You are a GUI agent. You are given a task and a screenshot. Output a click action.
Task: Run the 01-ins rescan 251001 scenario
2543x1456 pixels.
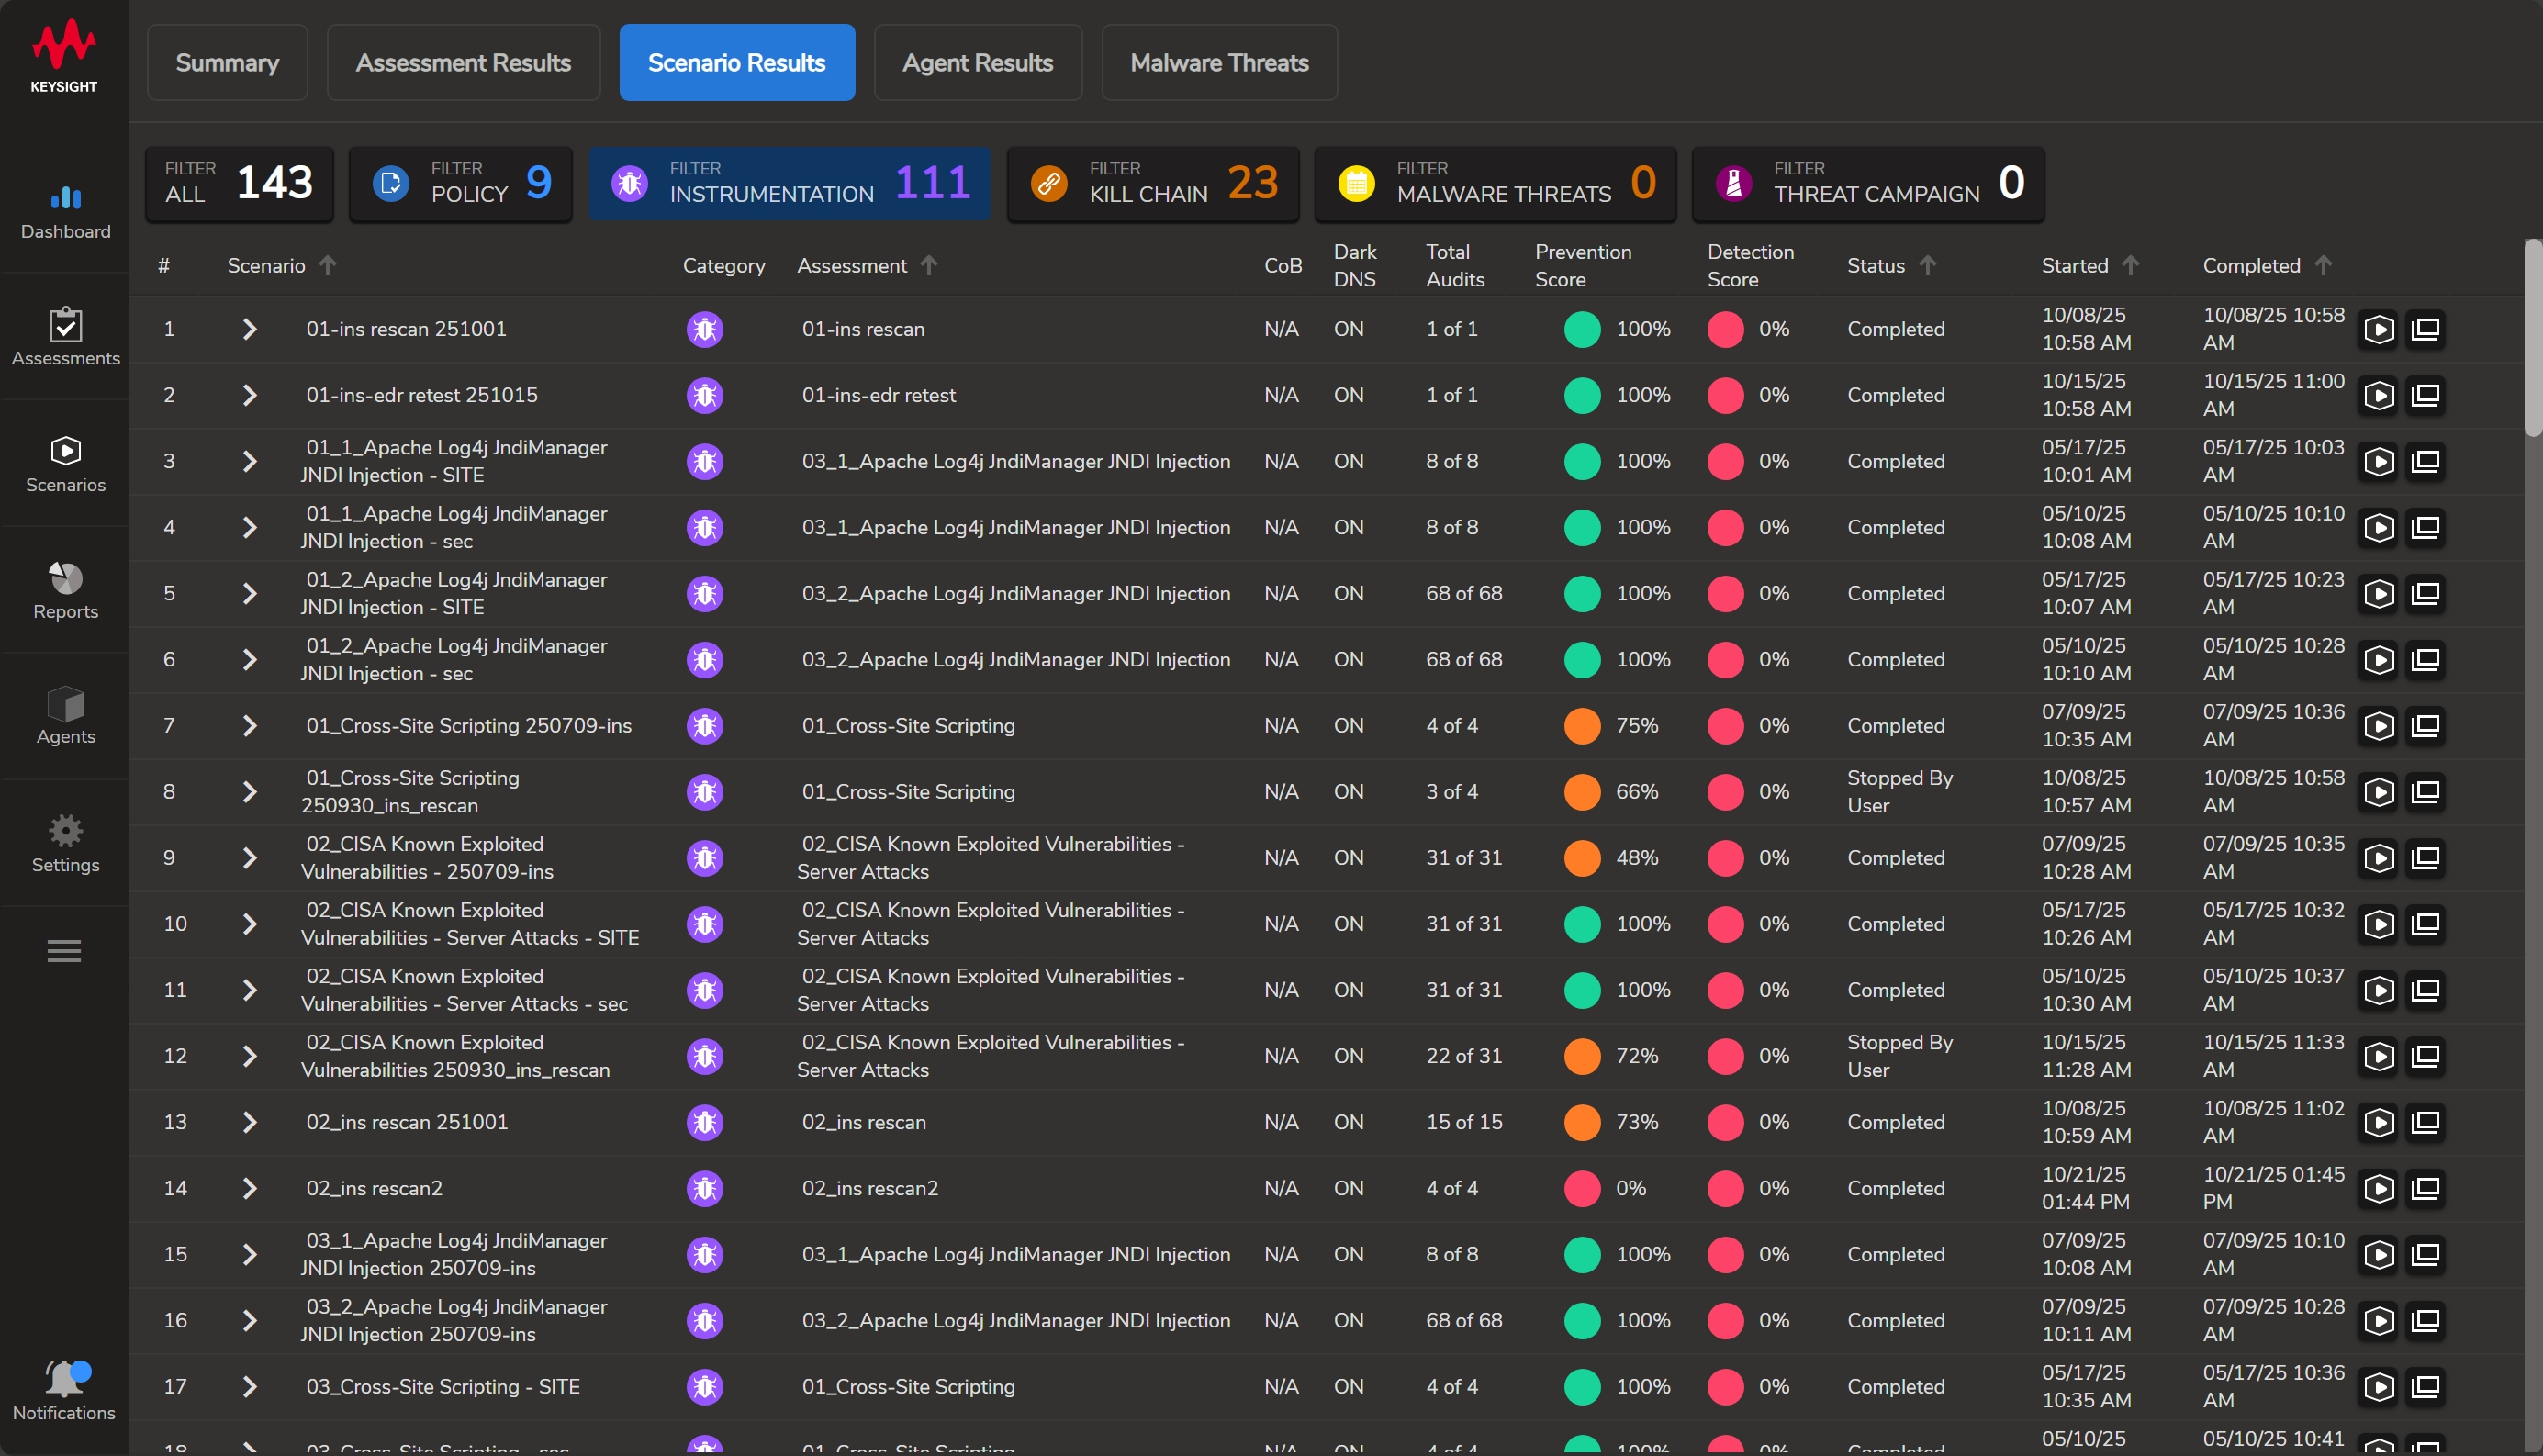(2378, 329)
